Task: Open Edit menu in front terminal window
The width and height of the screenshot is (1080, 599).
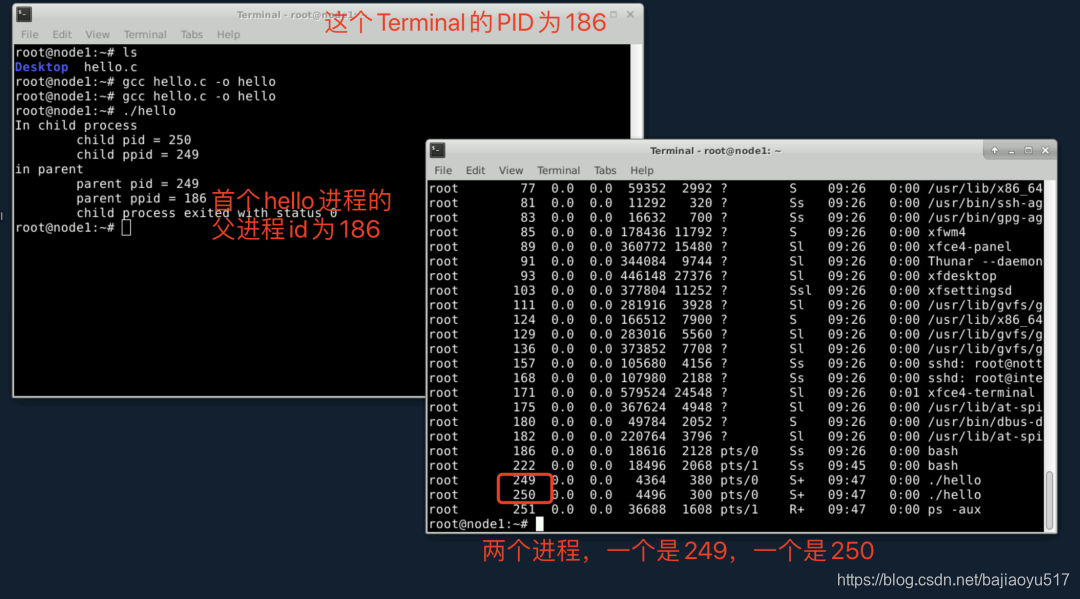Action: [475, 170]
